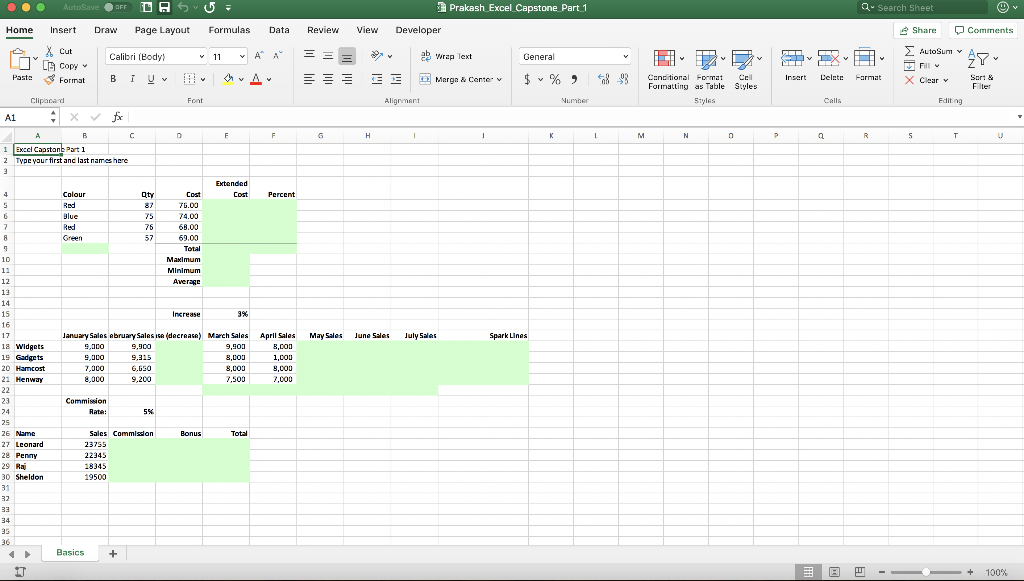Expand the Underline style dropdown arrow

[x=165, y=80]
